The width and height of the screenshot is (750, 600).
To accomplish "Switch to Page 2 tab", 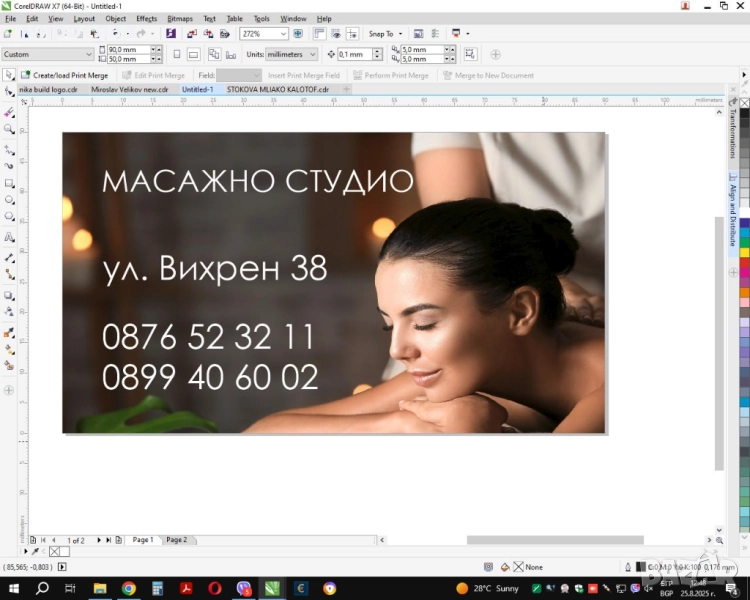I will click(176, 540).
